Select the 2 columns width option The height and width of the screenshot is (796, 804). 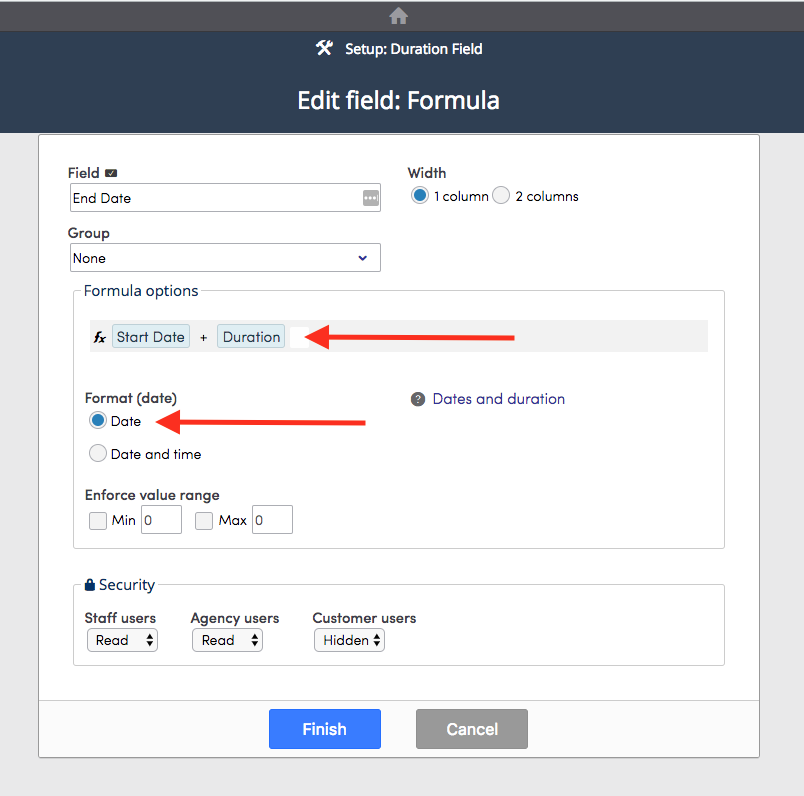[x=500, y=195]
